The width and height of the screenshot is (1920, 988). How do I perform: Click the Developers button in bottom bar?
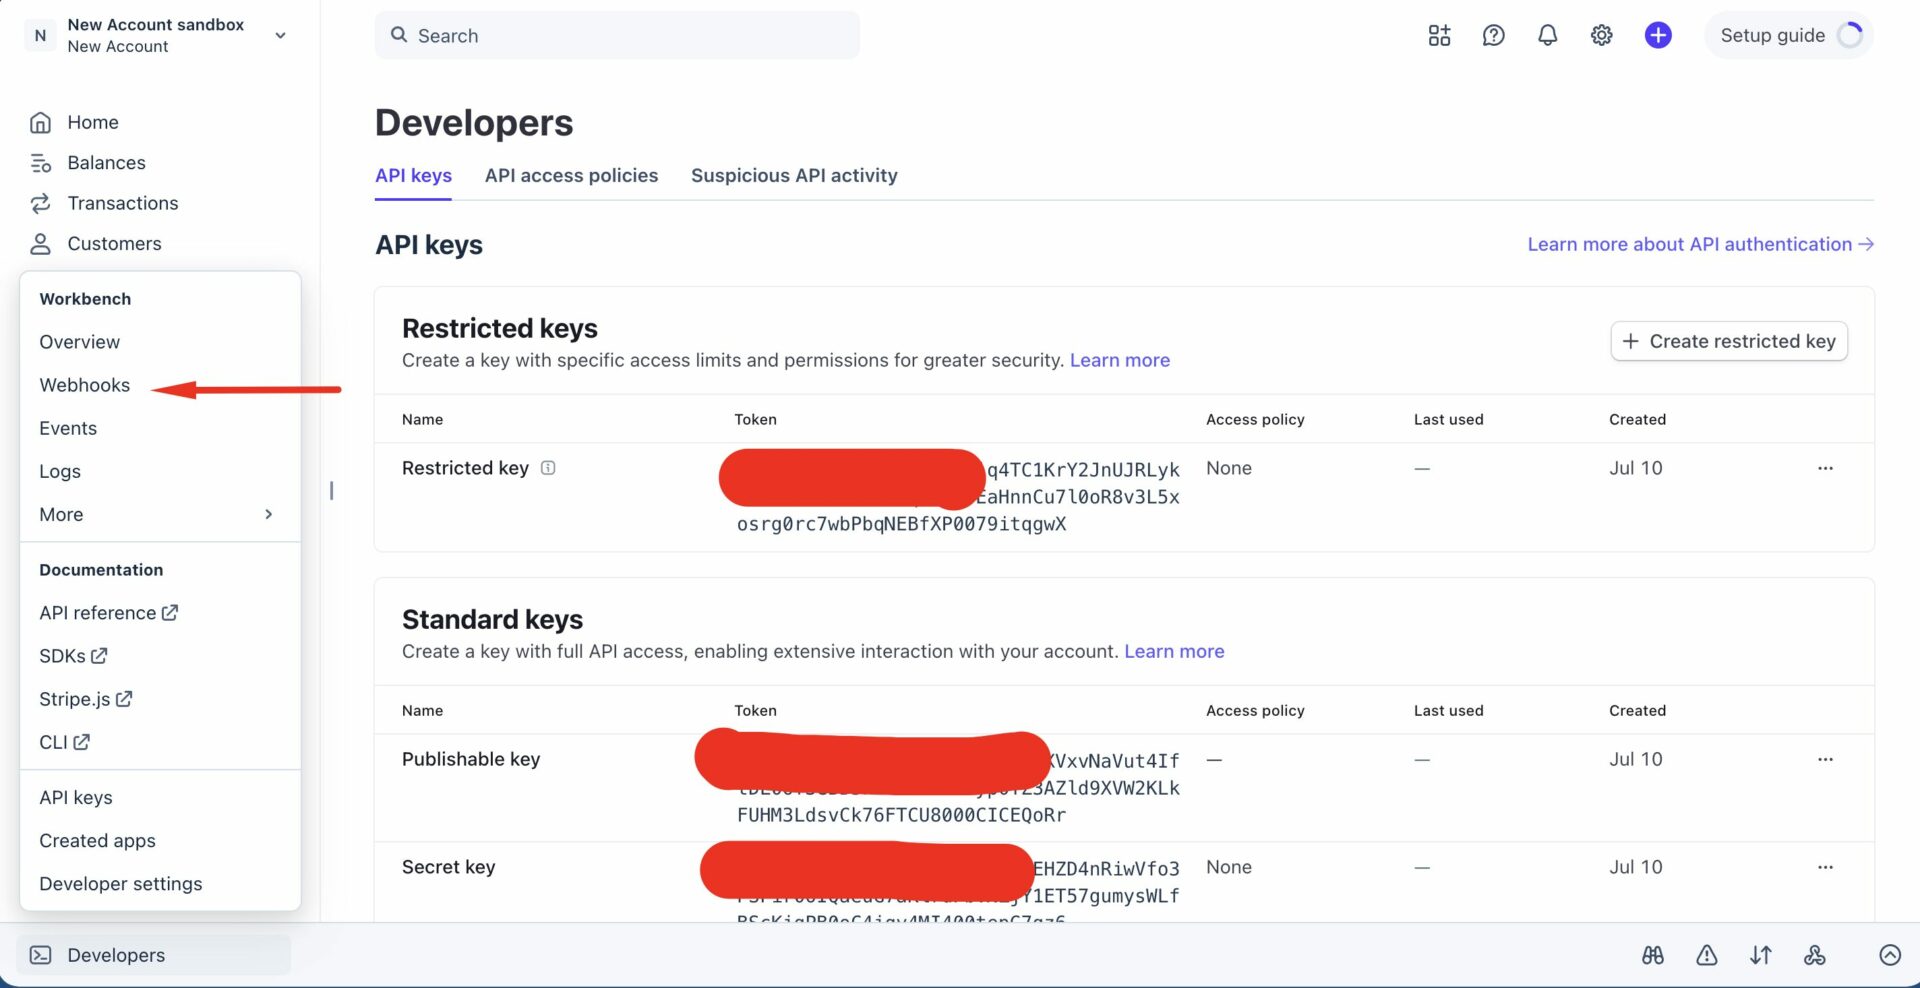[x=154, y=955]
